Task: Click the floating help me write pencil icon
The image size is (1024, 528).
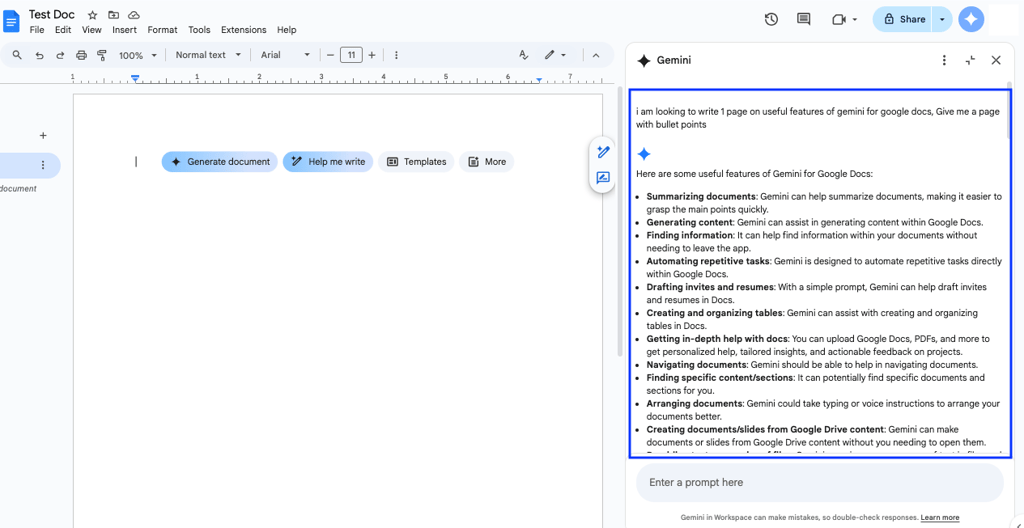Action: click(x=603, y=152)
